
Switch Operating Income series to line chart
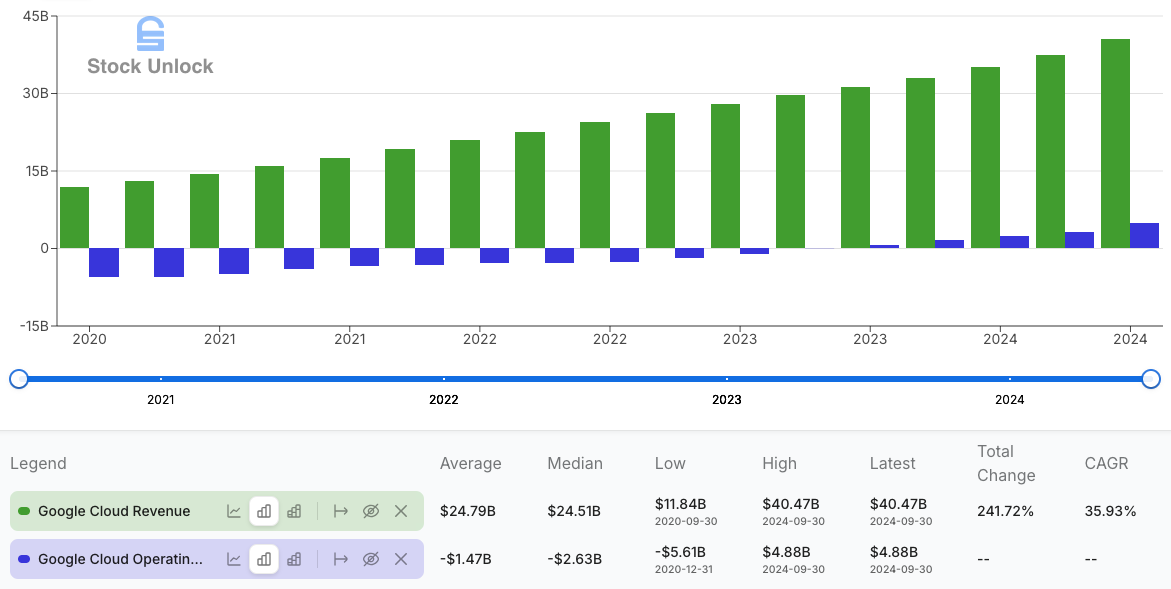tap(234, 559)
